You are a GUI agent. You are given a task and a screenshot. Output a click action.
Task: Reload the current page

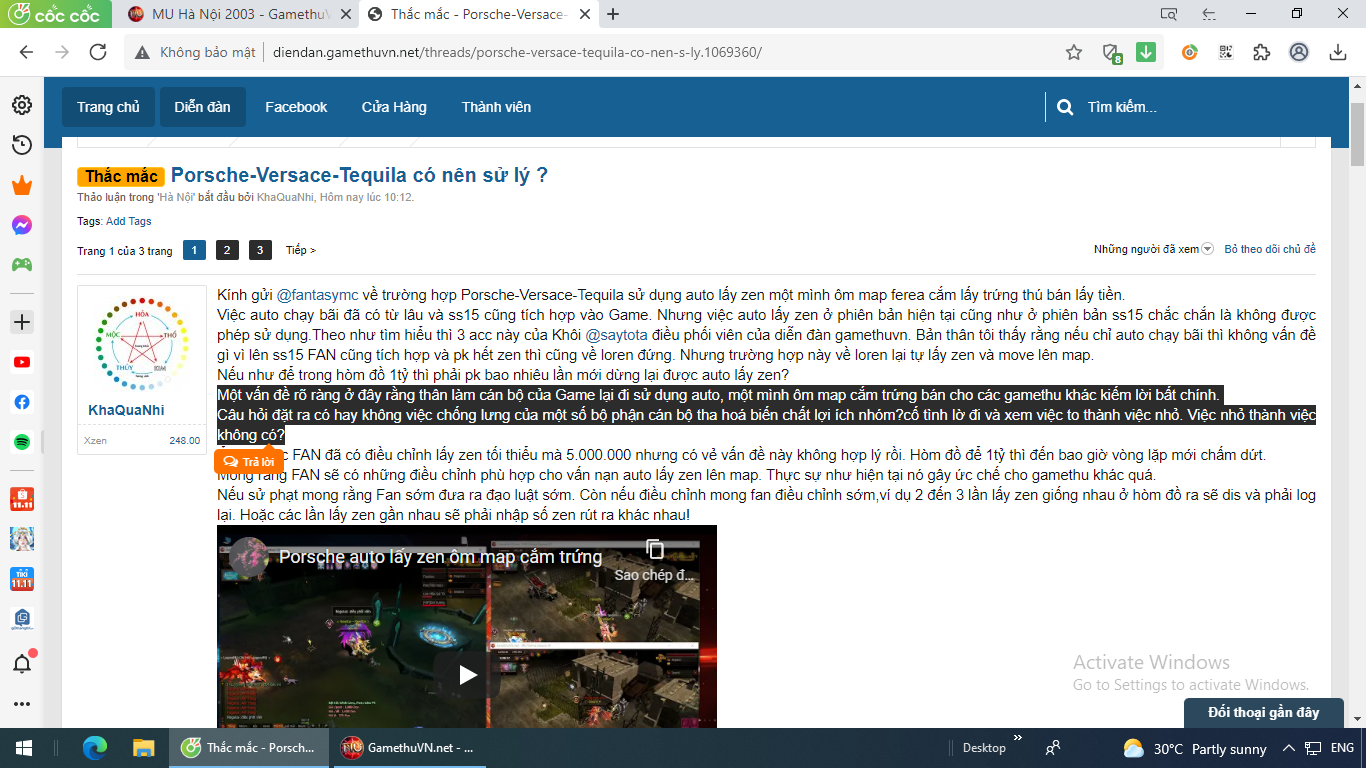(x=98, y=52)
